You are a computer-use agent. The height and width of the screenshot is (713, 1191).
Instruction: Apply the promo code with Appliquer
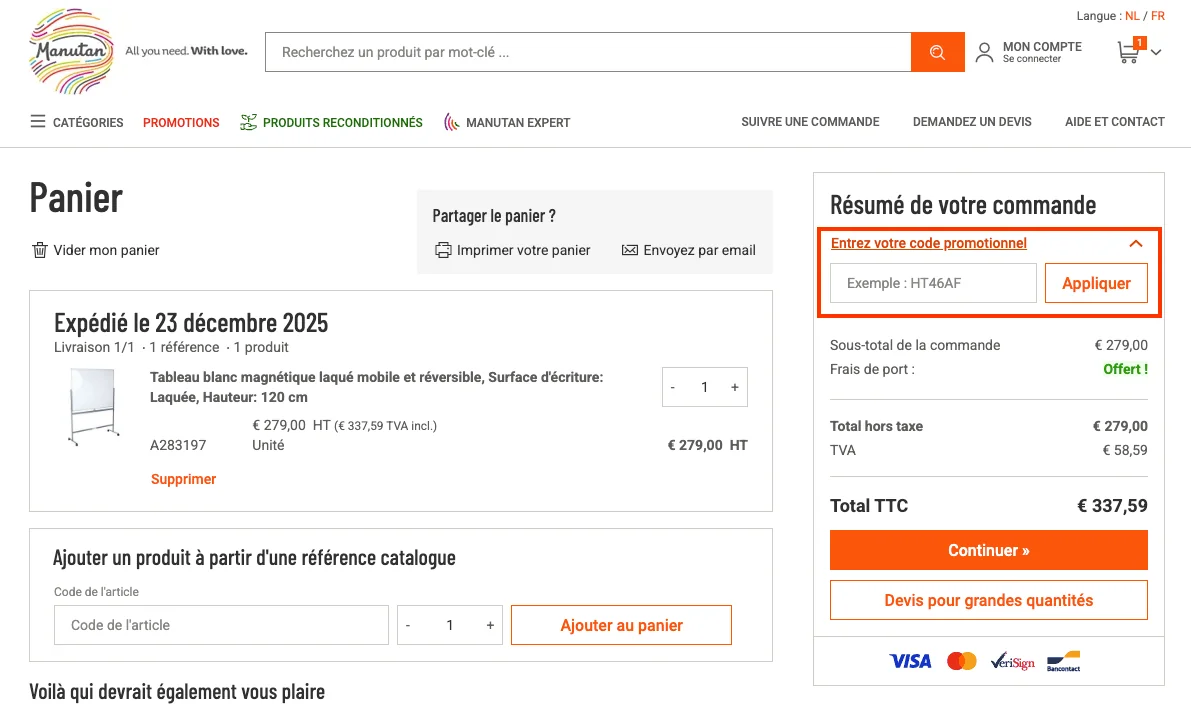(1096, 283)
